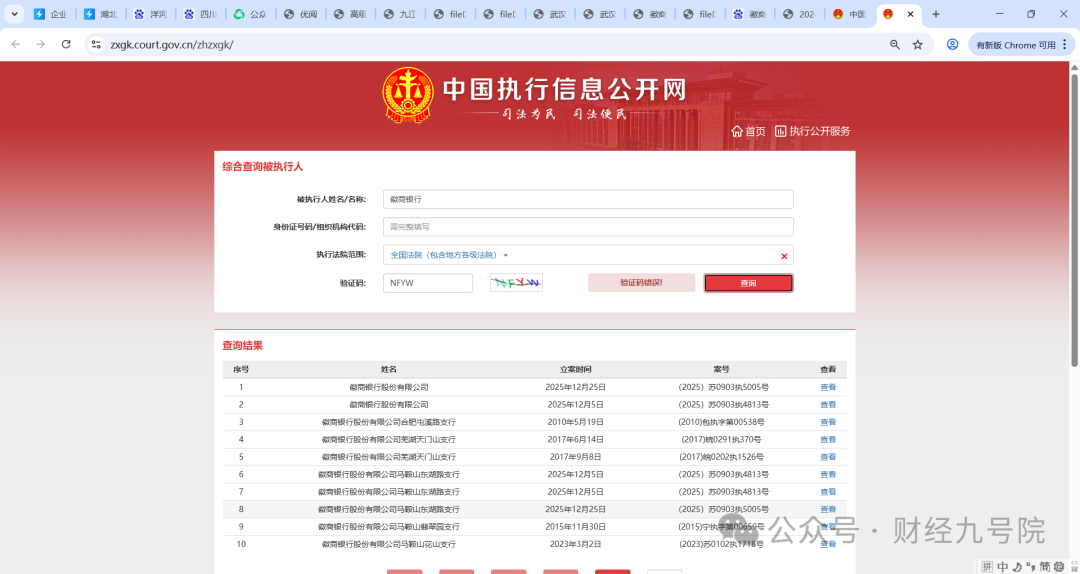This screenshot has width=1080, height=574.
Task: Open IME settings gear icon
Action: [x=1059, y=566]
